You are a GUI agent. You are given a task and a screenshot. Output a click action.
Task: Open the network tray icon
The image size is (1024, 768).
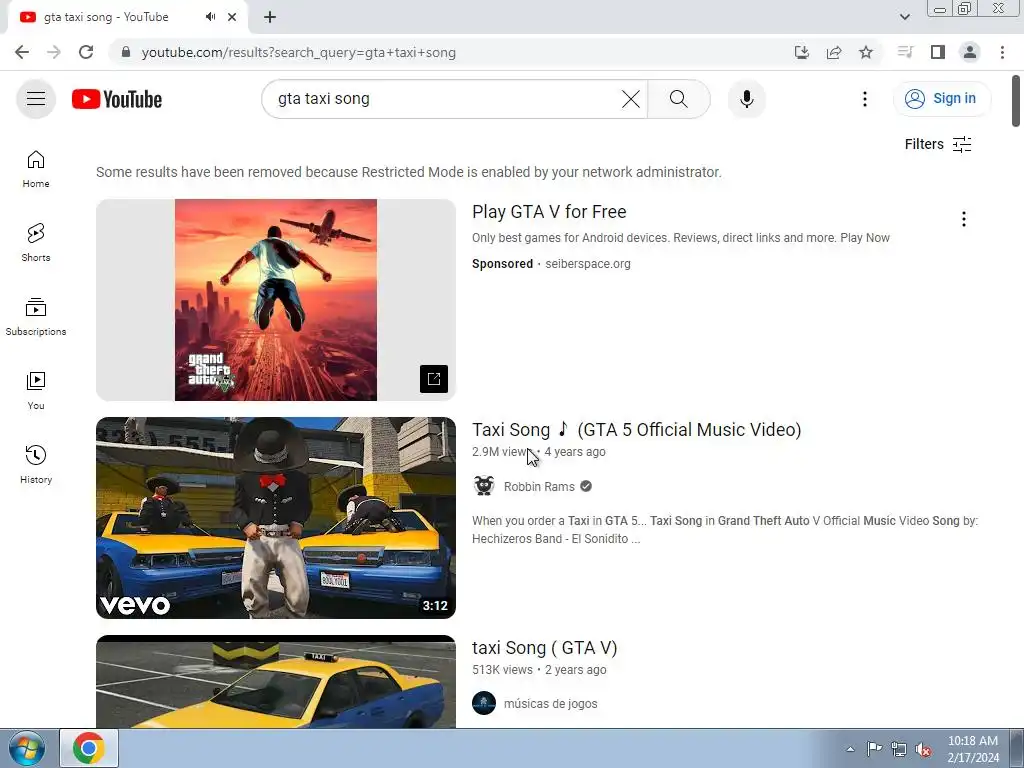pyautogui.click(x=899, y=749)
